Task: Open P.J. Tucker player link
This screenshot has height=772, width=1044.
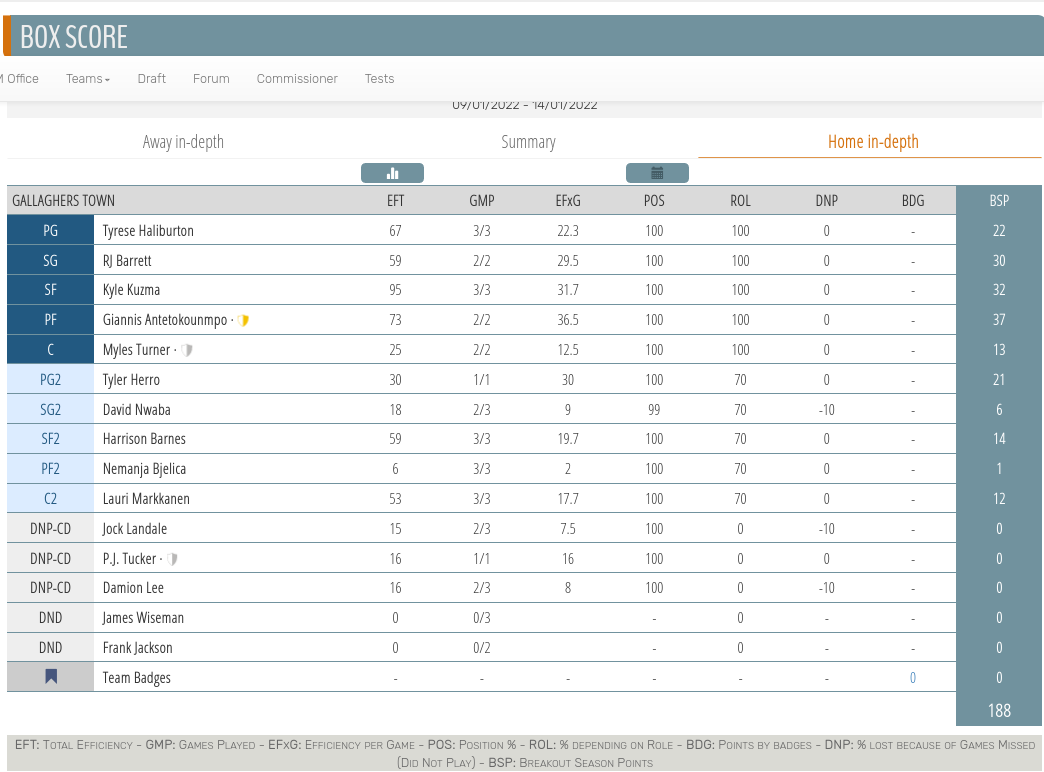Action: pyautogui.click(x=130, y=559)
